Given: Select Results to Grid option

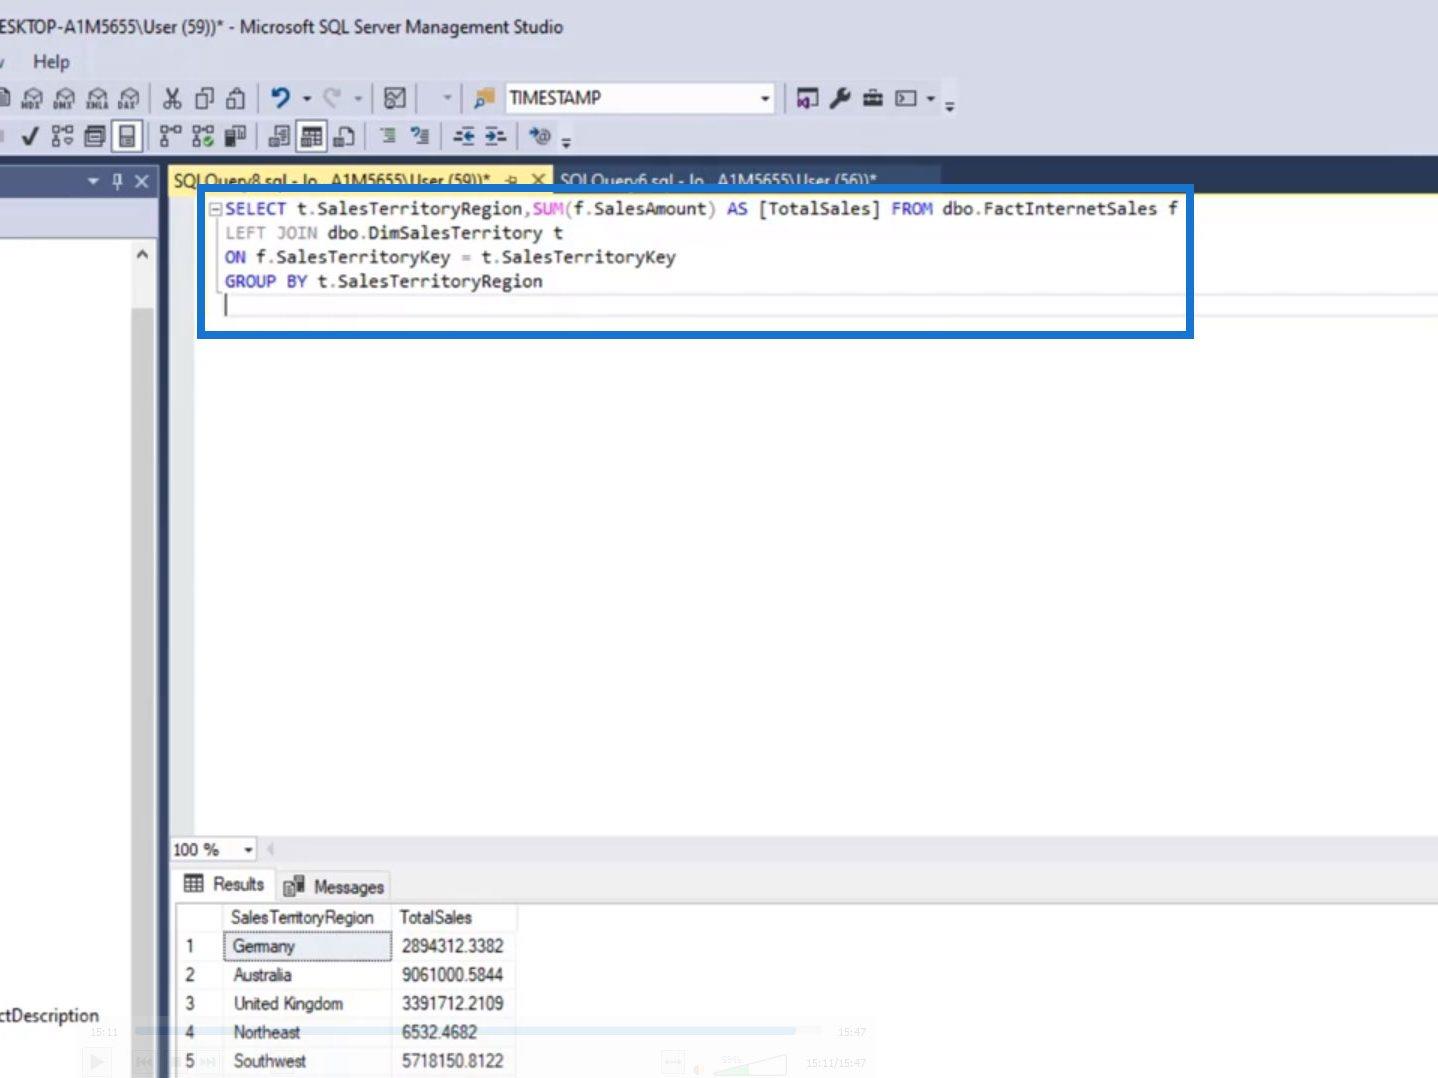Looking at the screenshot, I should point(312,136).
